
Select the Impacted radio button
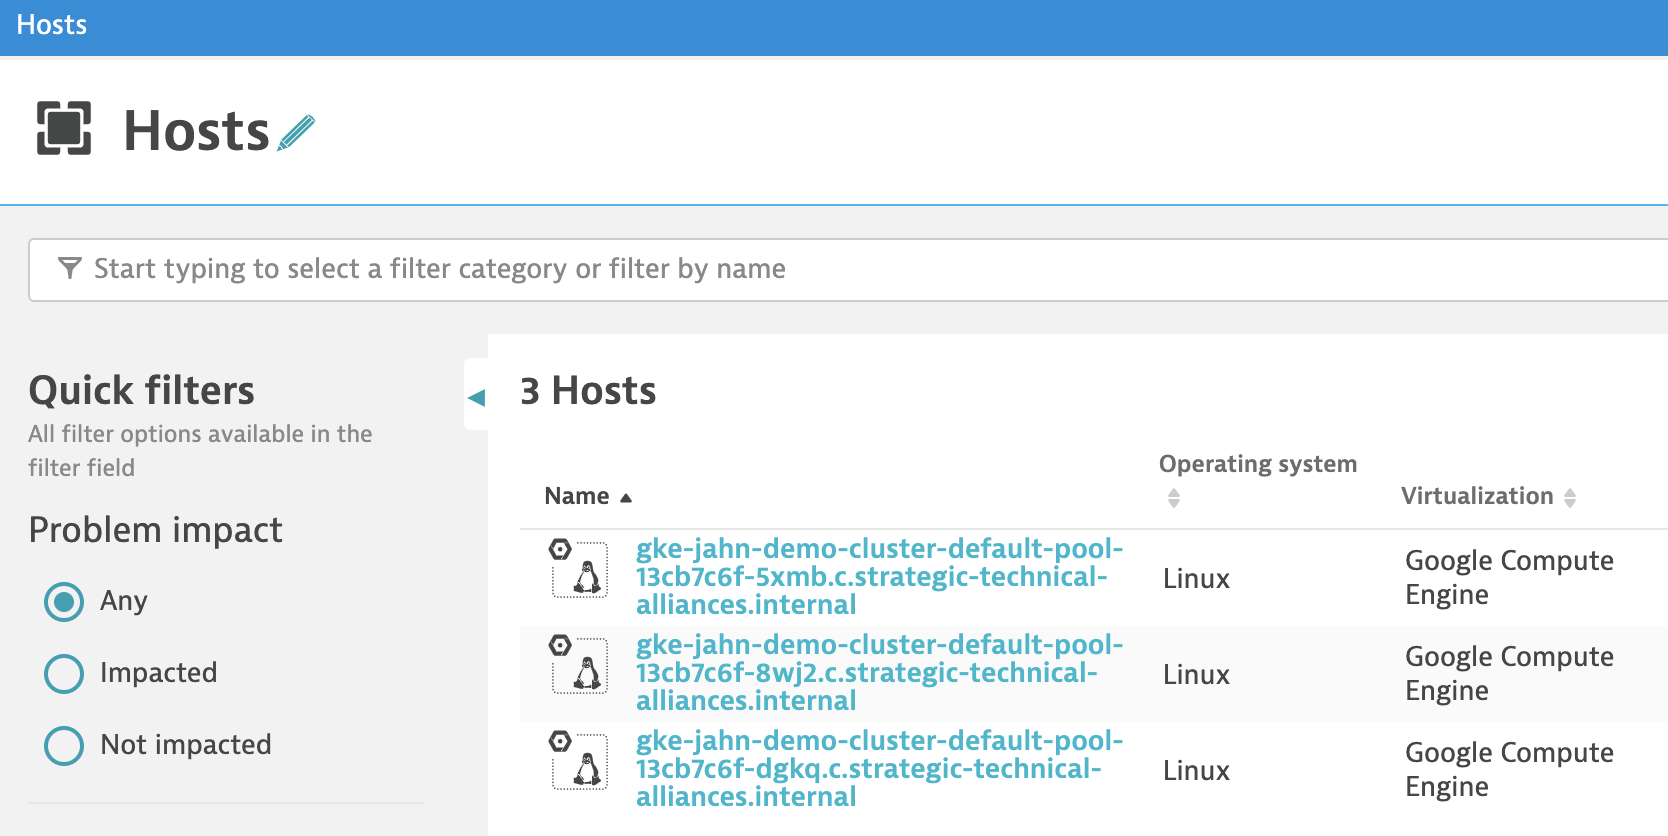point(64,673)
